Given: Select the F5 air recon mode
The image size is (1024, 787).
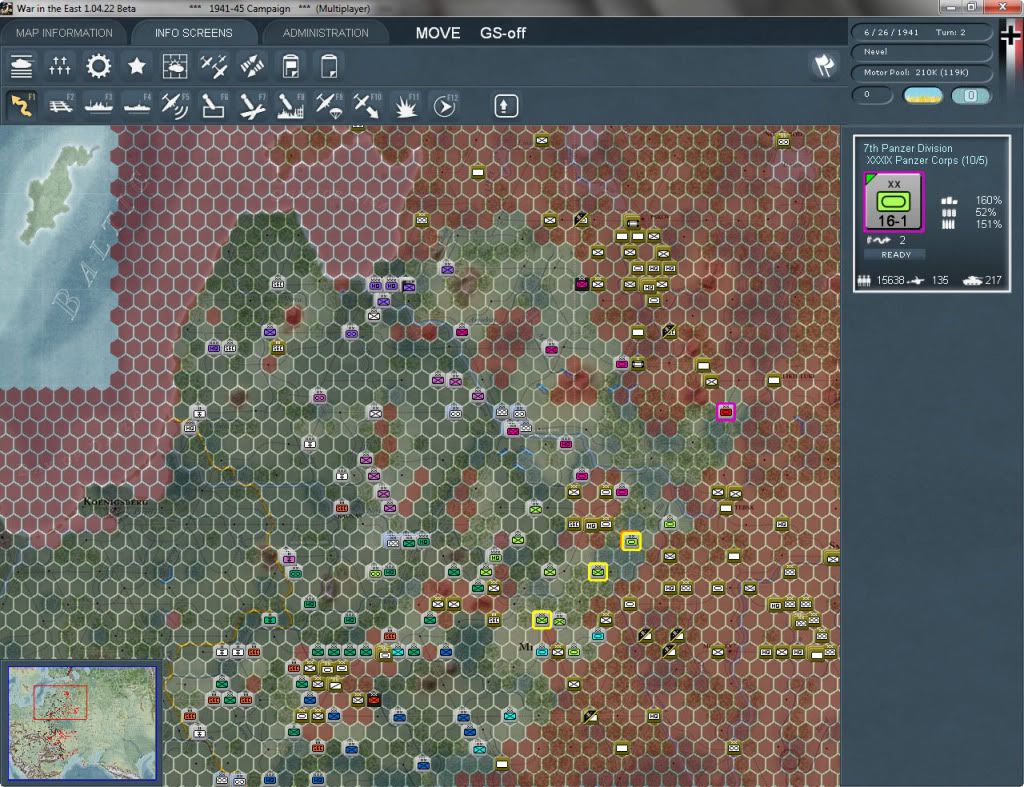Looking at the screenshot, I should (x=175, y=106).
